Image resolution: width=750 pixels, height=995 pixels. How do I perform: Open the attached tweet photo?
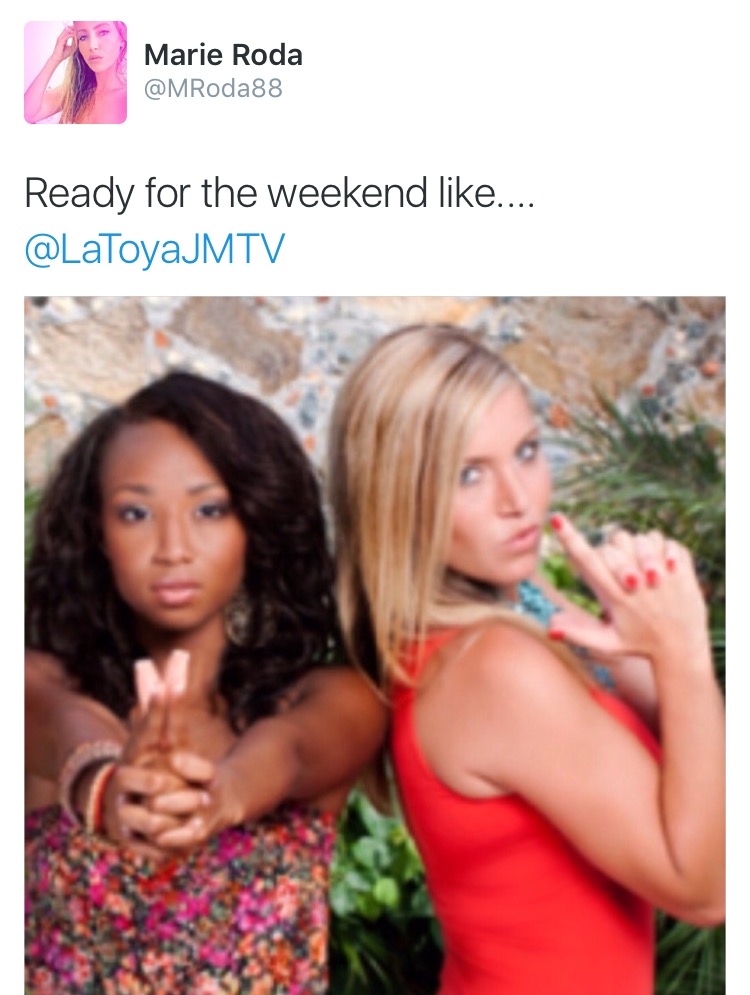pos(375,645)
